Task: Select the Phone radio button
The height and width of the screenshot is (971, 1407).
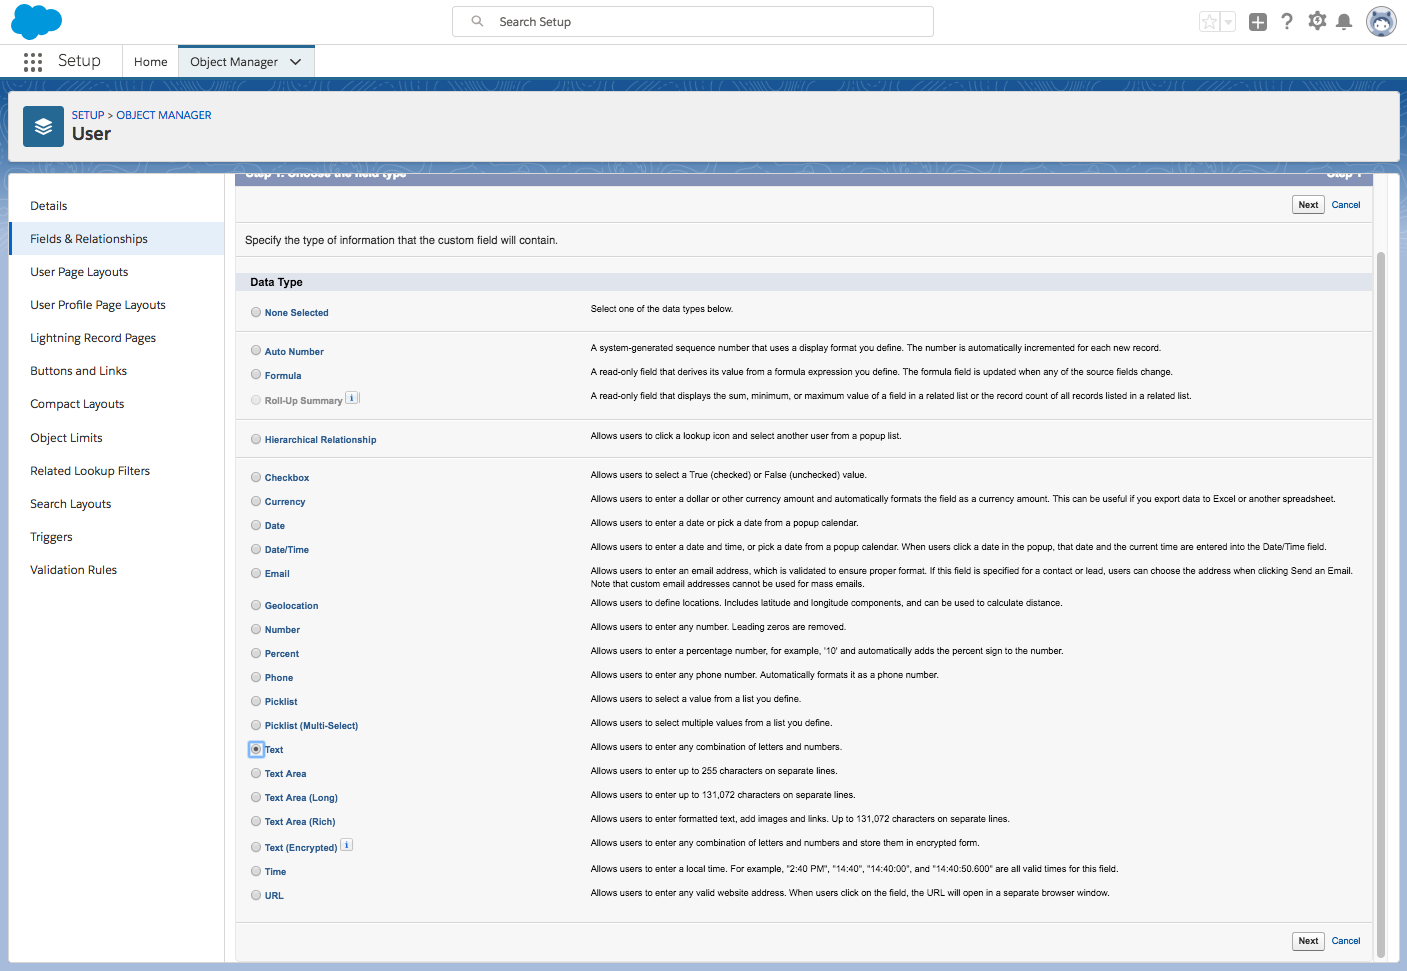Action: [x=256, y=677]
